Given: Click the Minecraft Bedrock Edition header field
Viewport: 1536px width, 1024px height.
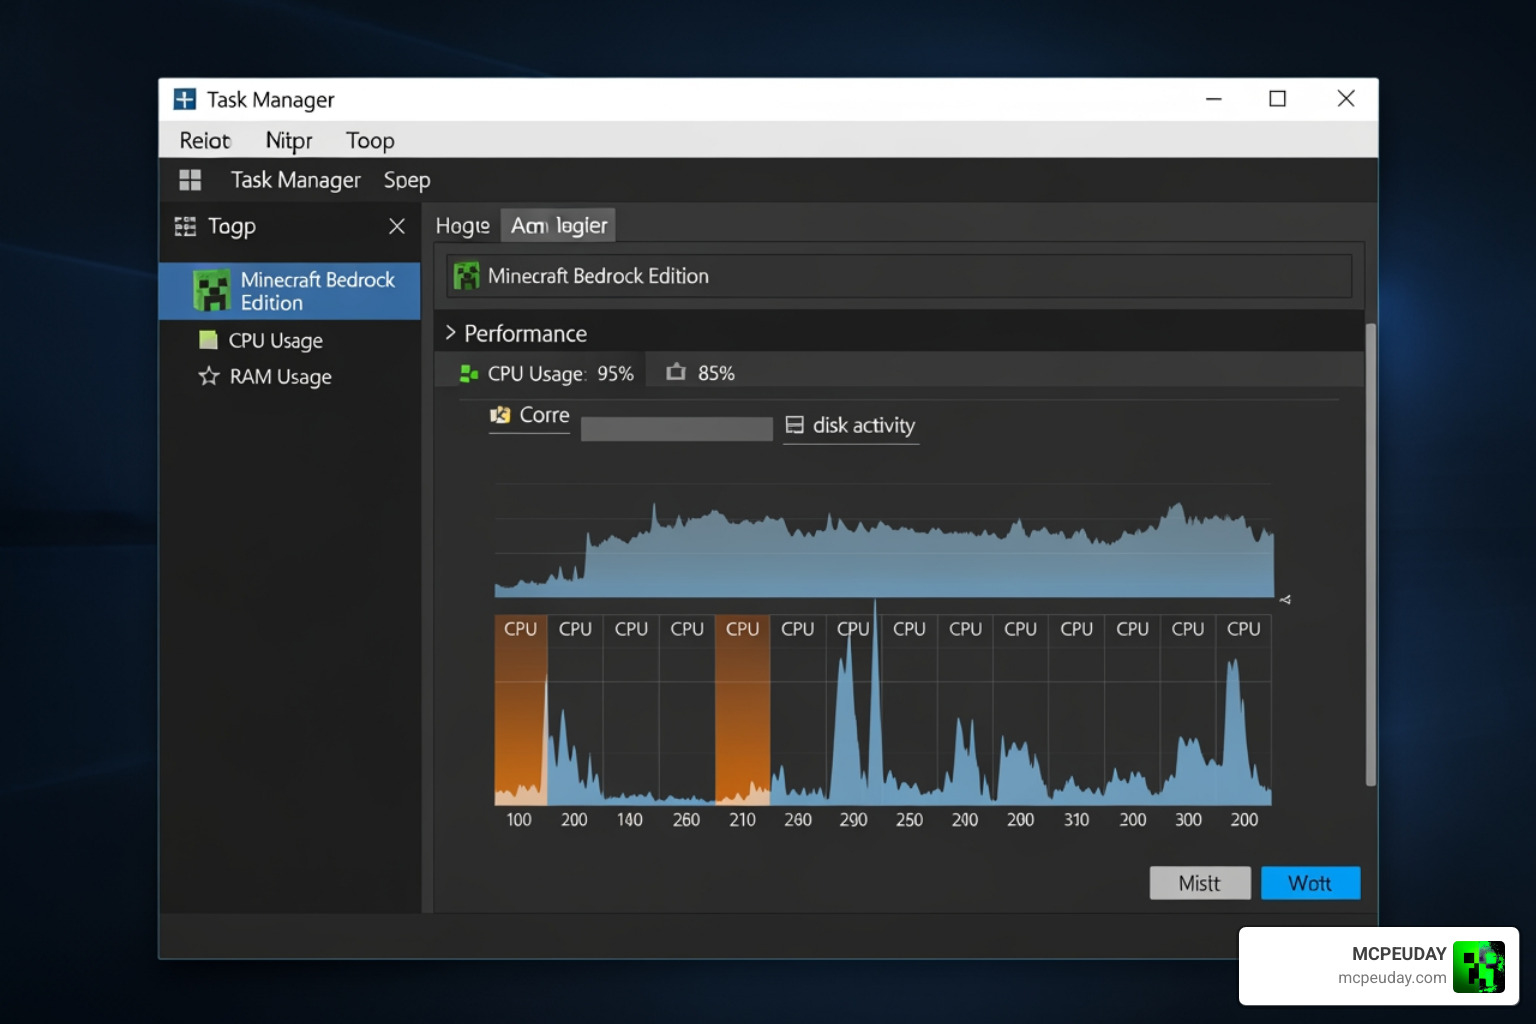Looking at the screenshot, I should [x=899, y=276].
